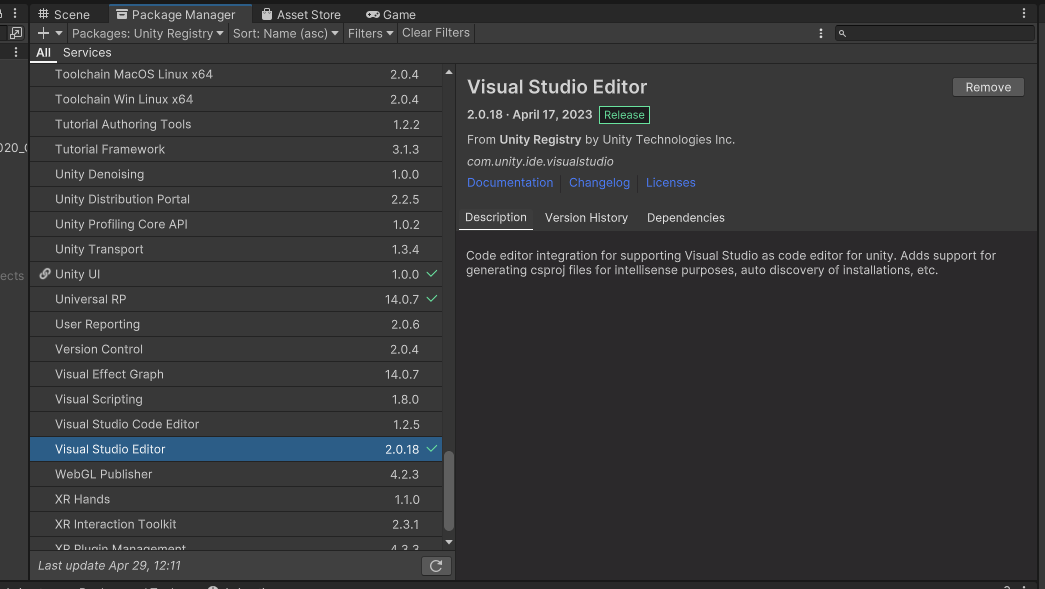Open the Changelog link
This screenshot has height=589, width=1045.
599,183
